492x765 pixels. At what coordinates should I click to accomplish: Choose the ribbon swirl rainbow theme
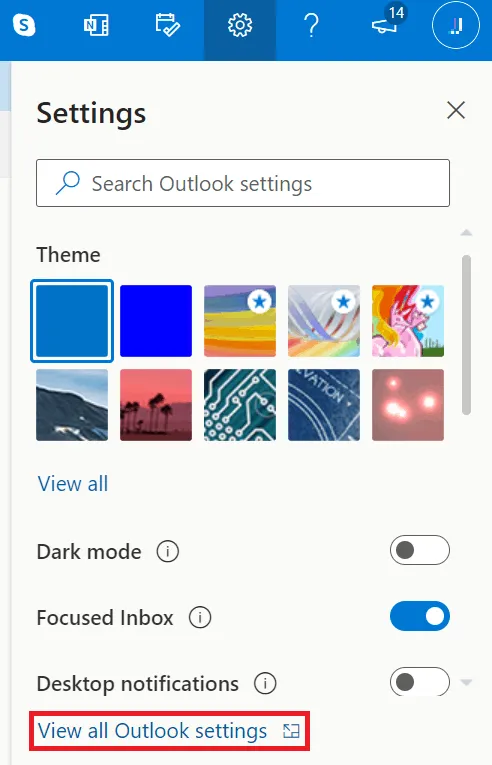tap(324, 321)
